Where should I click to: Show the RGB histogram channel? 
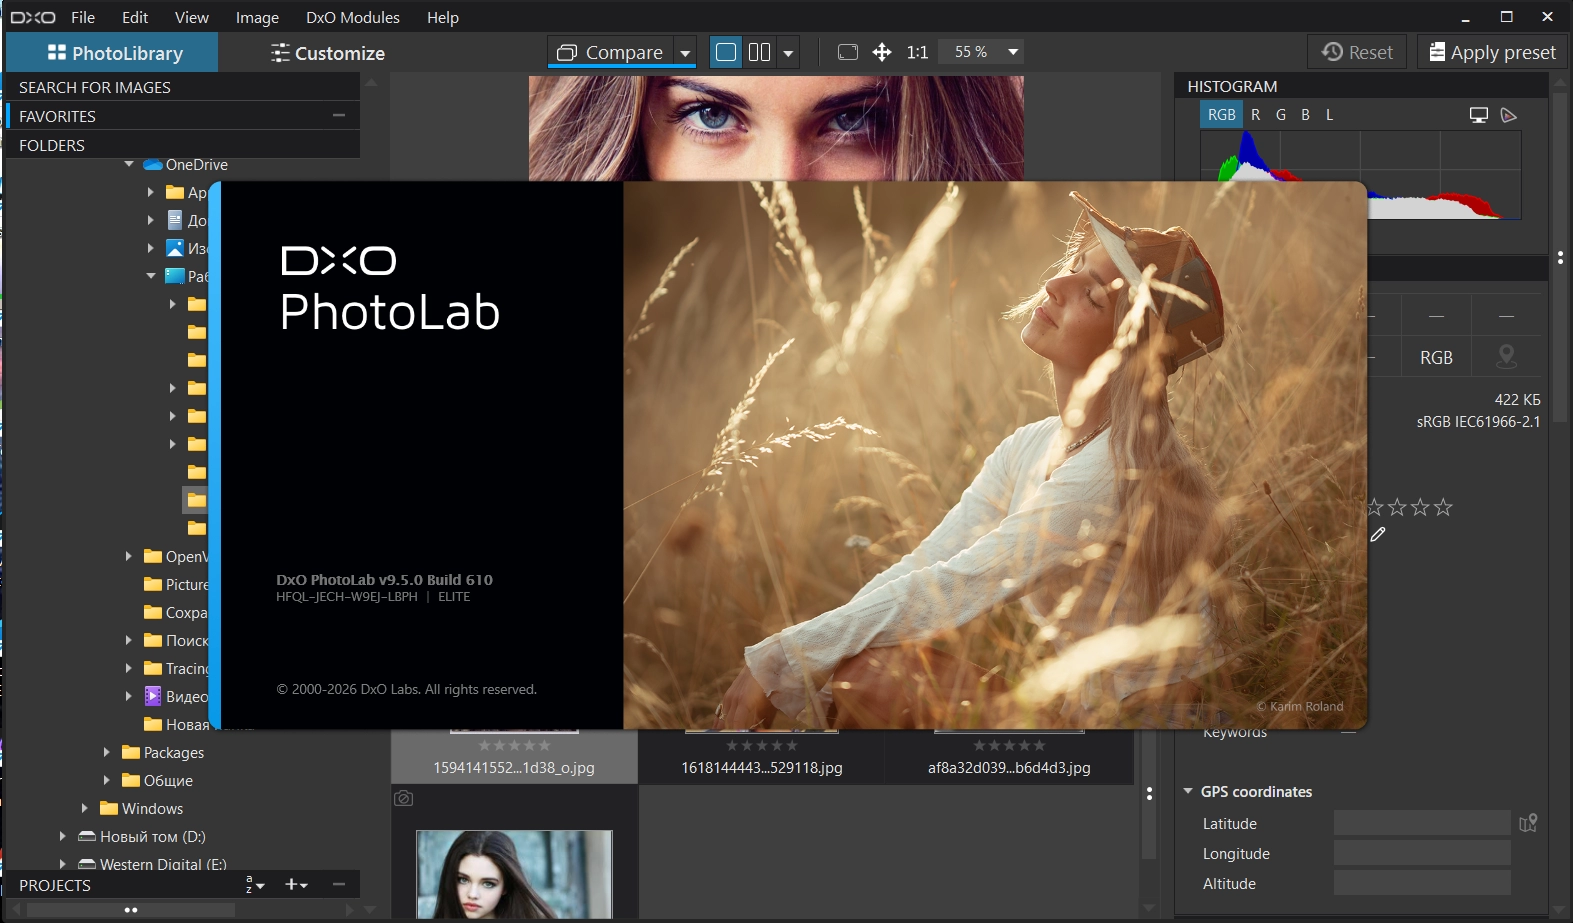coord(1221,115)
